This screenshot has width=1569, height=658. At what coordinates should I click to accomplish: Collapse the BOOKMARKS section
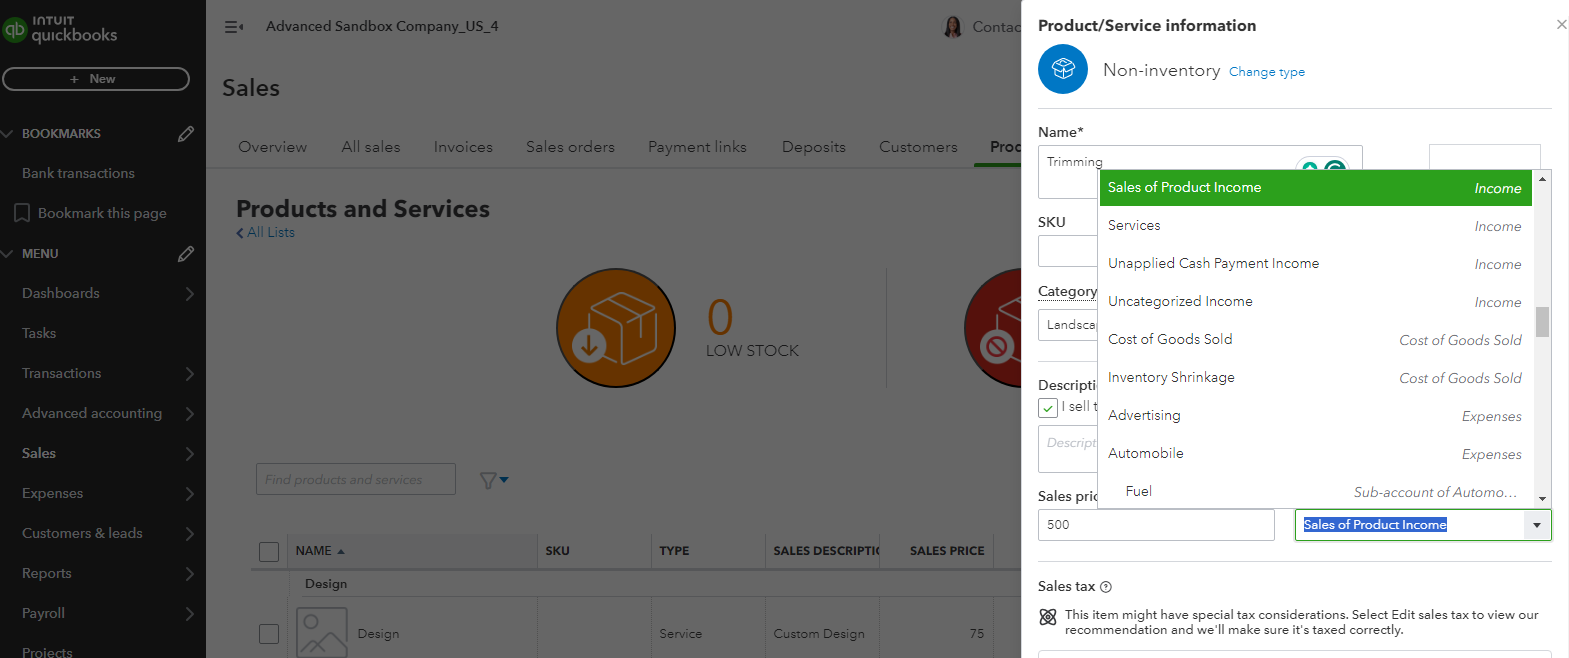(x=8, y=134)
